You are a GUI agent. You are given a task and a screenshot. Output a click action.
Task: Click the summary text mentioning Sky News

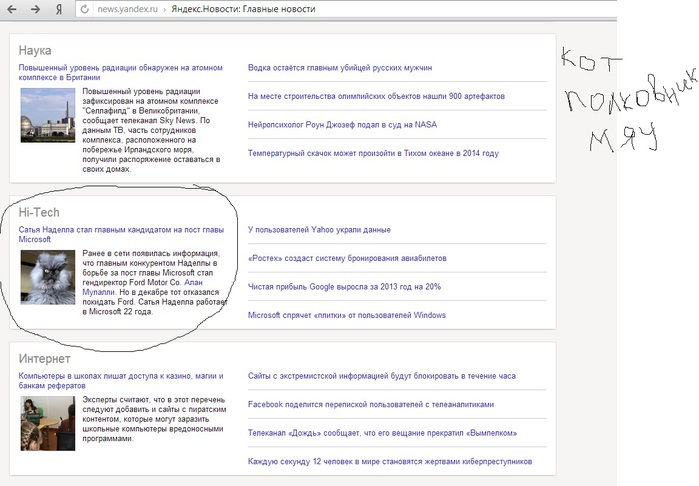(x=151, y=130)
